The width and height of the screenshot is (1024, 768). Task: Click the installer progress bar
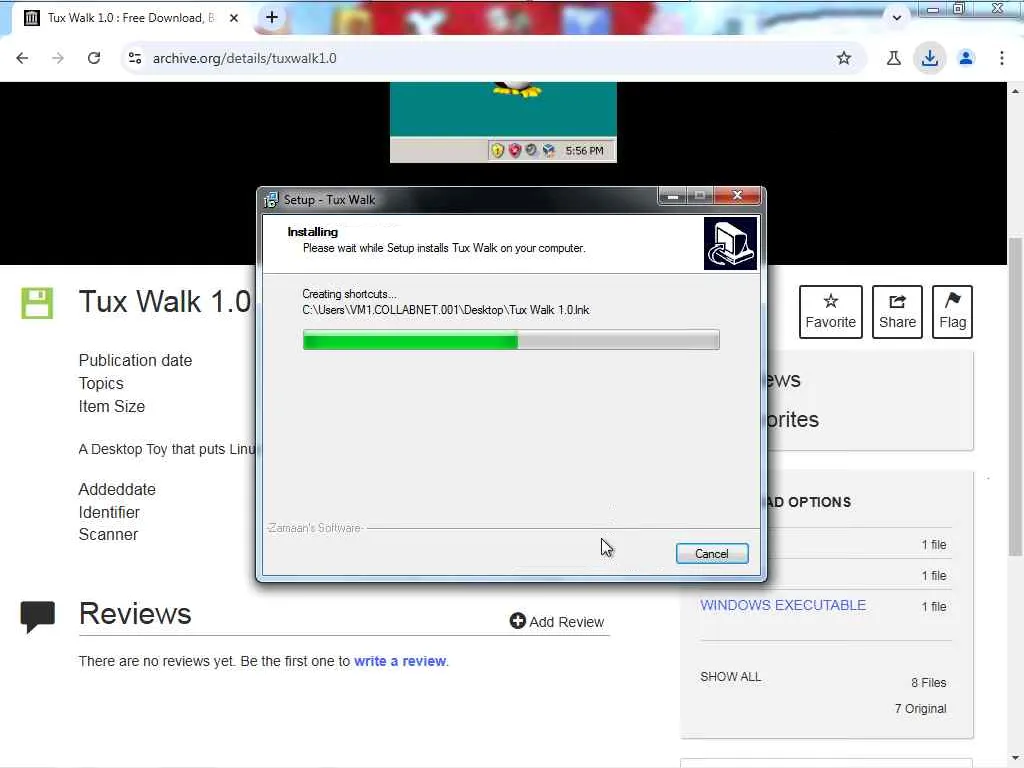[x=511, y=340]
